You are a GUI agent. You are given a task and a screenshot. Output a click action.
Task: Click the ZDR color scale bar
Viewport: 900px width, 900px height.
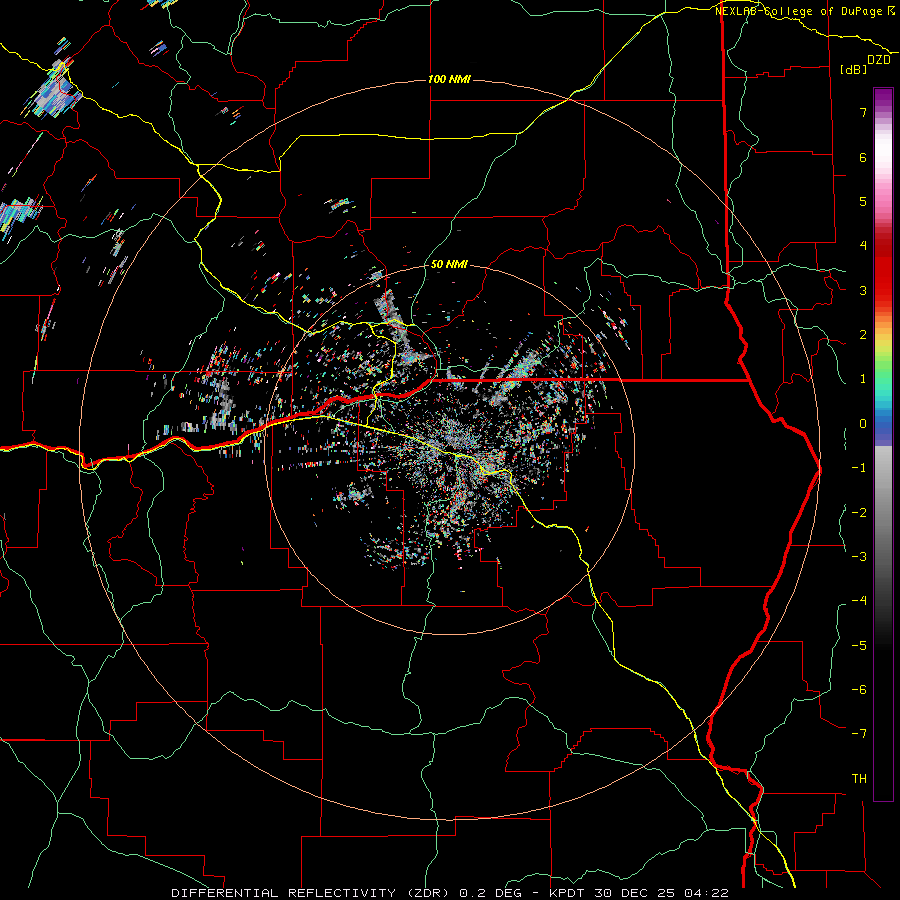[883, 444]
